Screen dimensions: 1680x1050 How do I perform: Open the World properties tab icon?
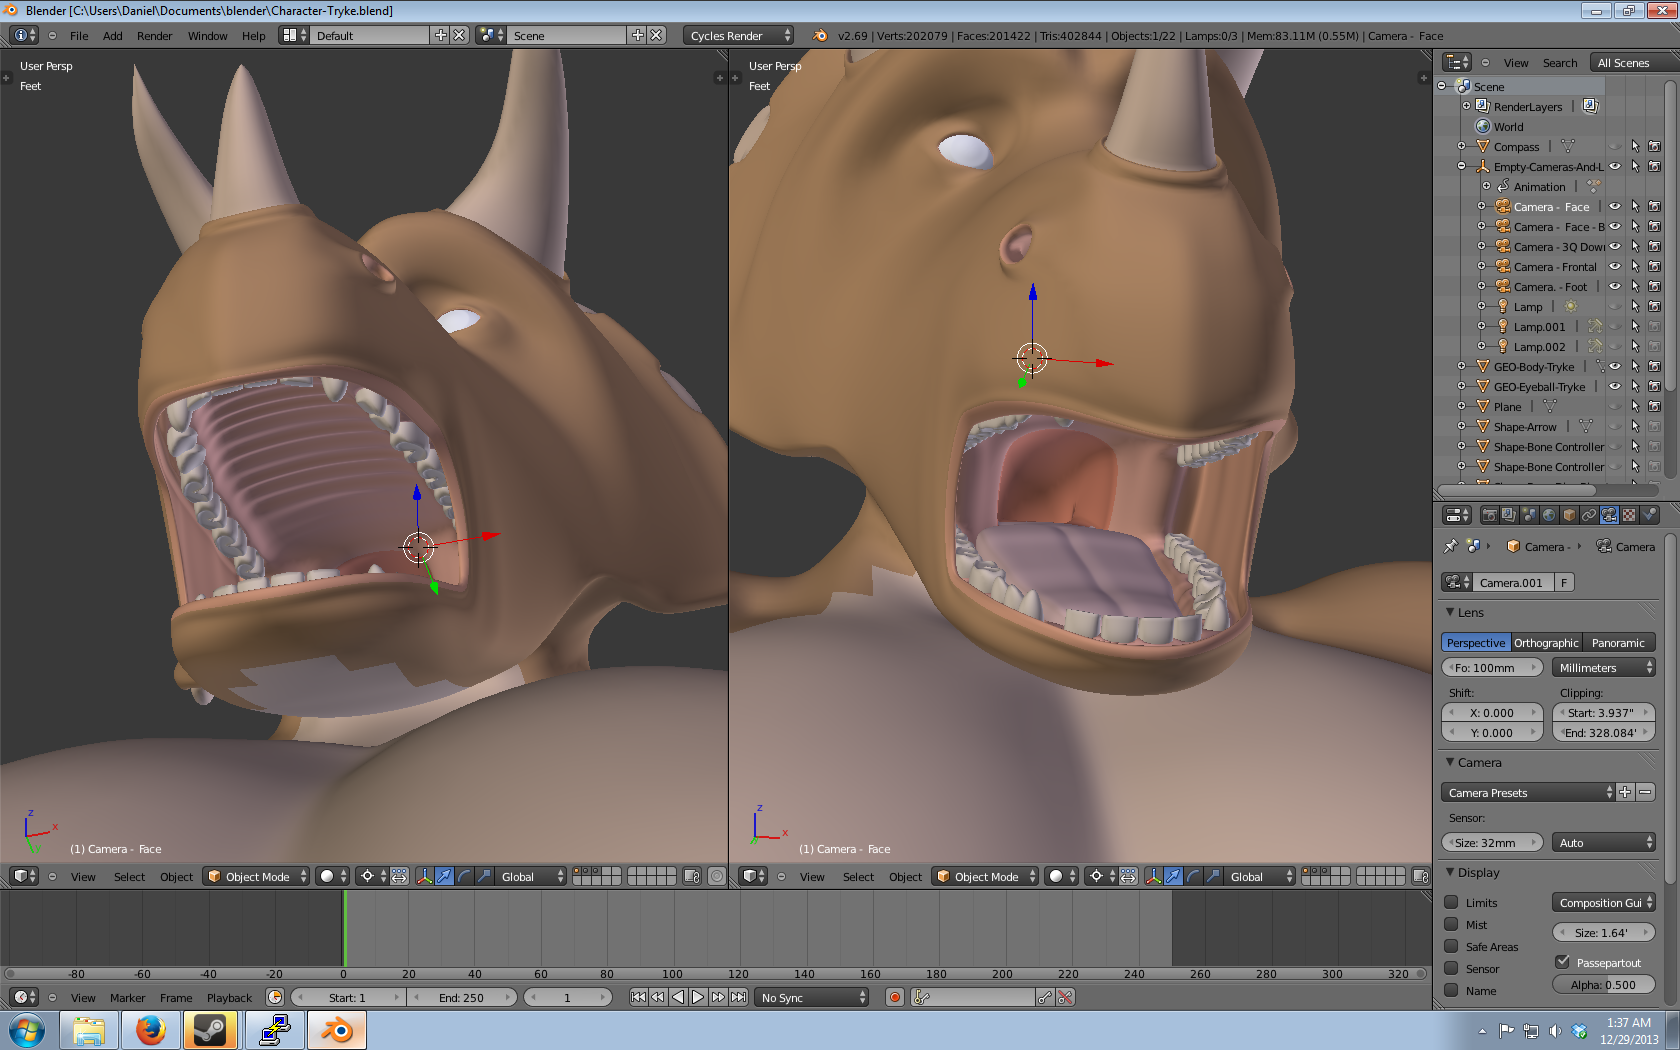pos(1549,515)
